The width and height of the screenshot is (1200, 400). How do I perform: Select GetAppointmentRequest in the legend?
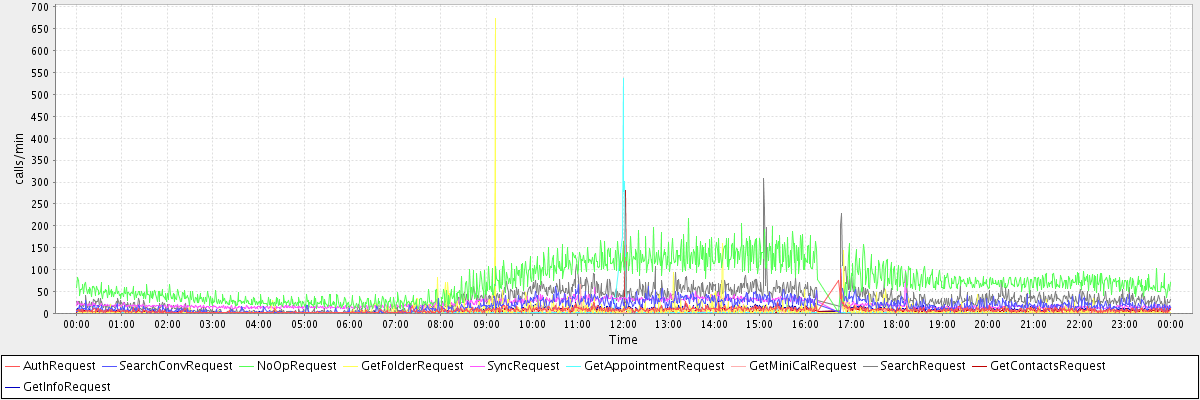[x=655, y=366]
